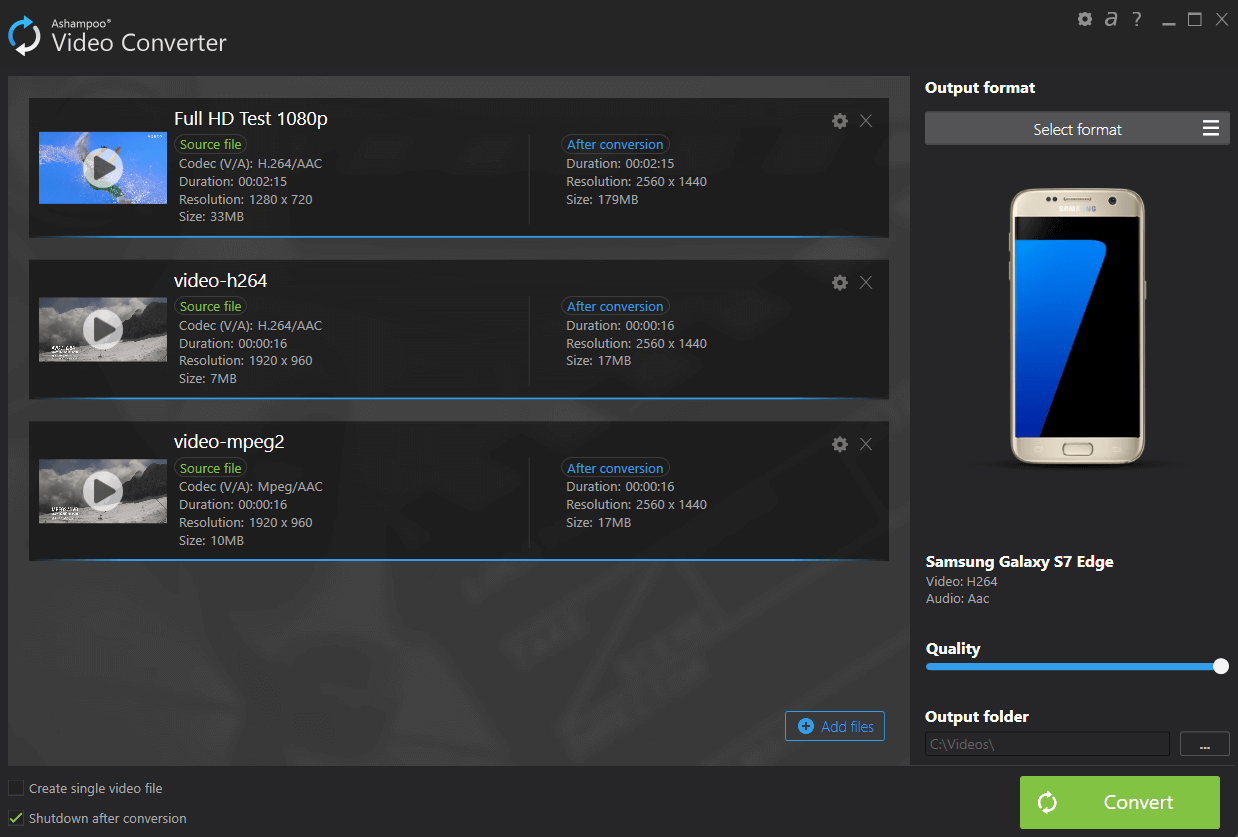
Task: Open conversion settings for Full HD Test 1080p
Action: [839, 120]
